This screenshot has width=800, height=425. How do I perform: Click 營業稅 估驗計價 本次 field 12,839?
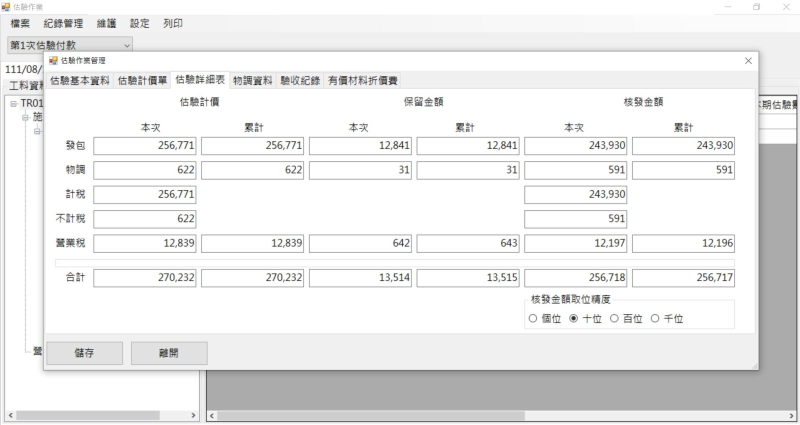pos(145,243)
